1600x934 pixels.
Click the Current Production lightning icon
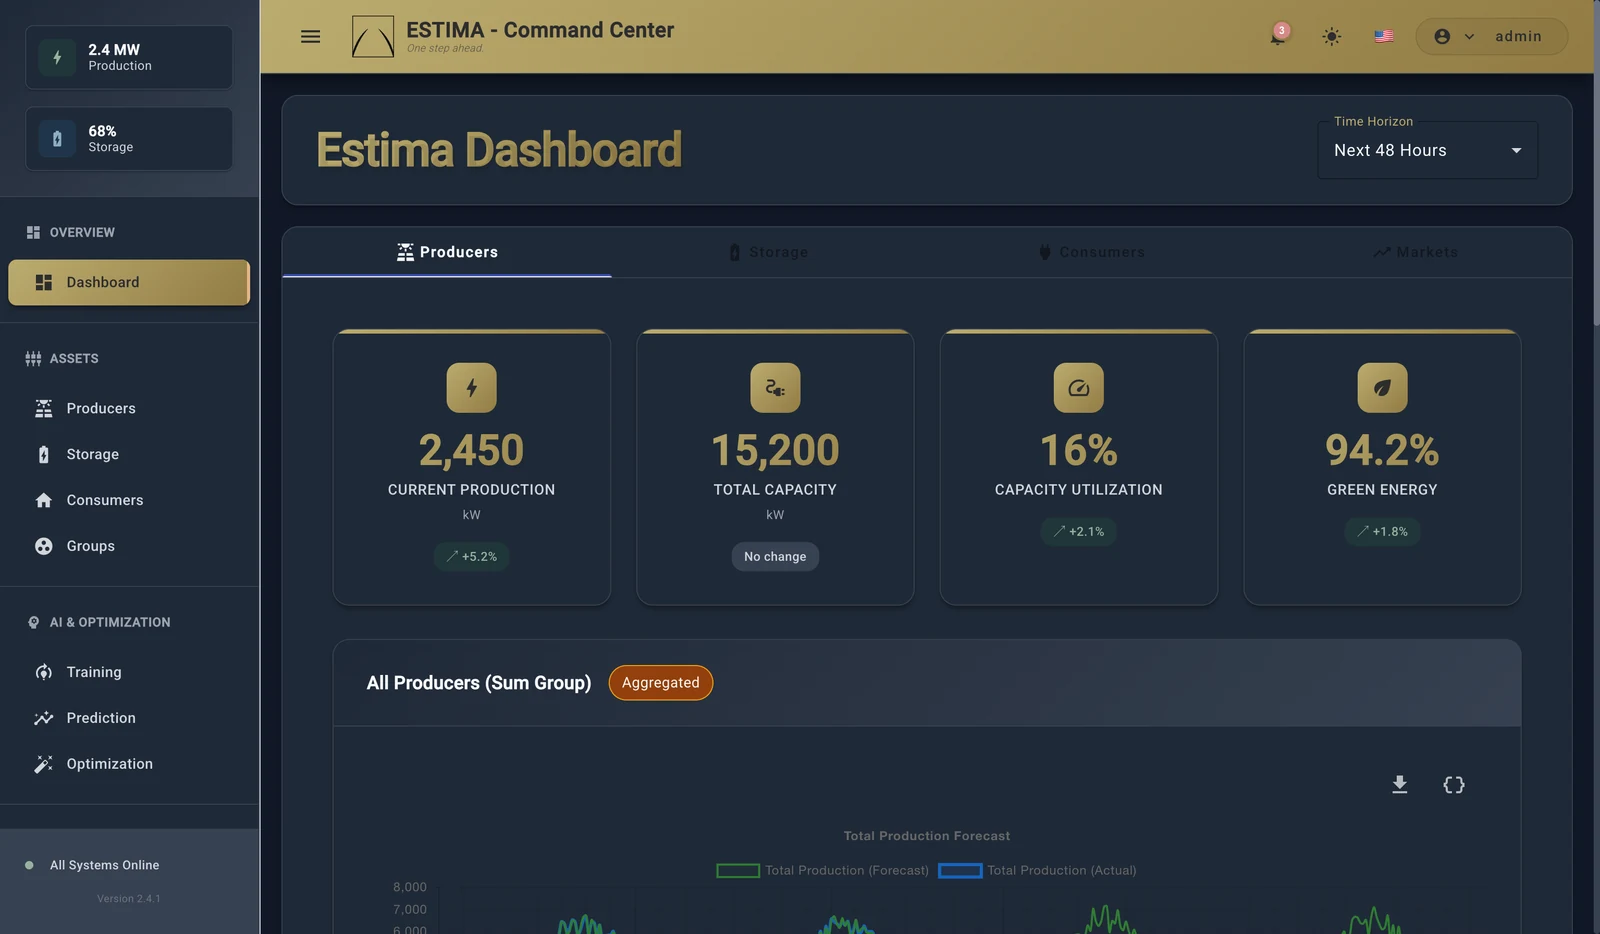click(471, 388)
